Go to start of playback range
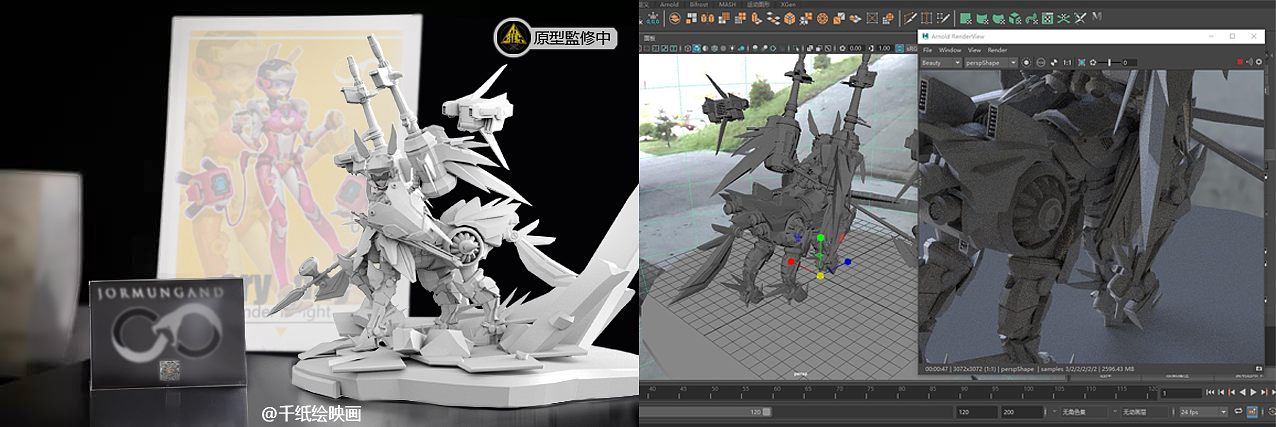Viewport: 1276px width, 427px height. pos(1210,392)
